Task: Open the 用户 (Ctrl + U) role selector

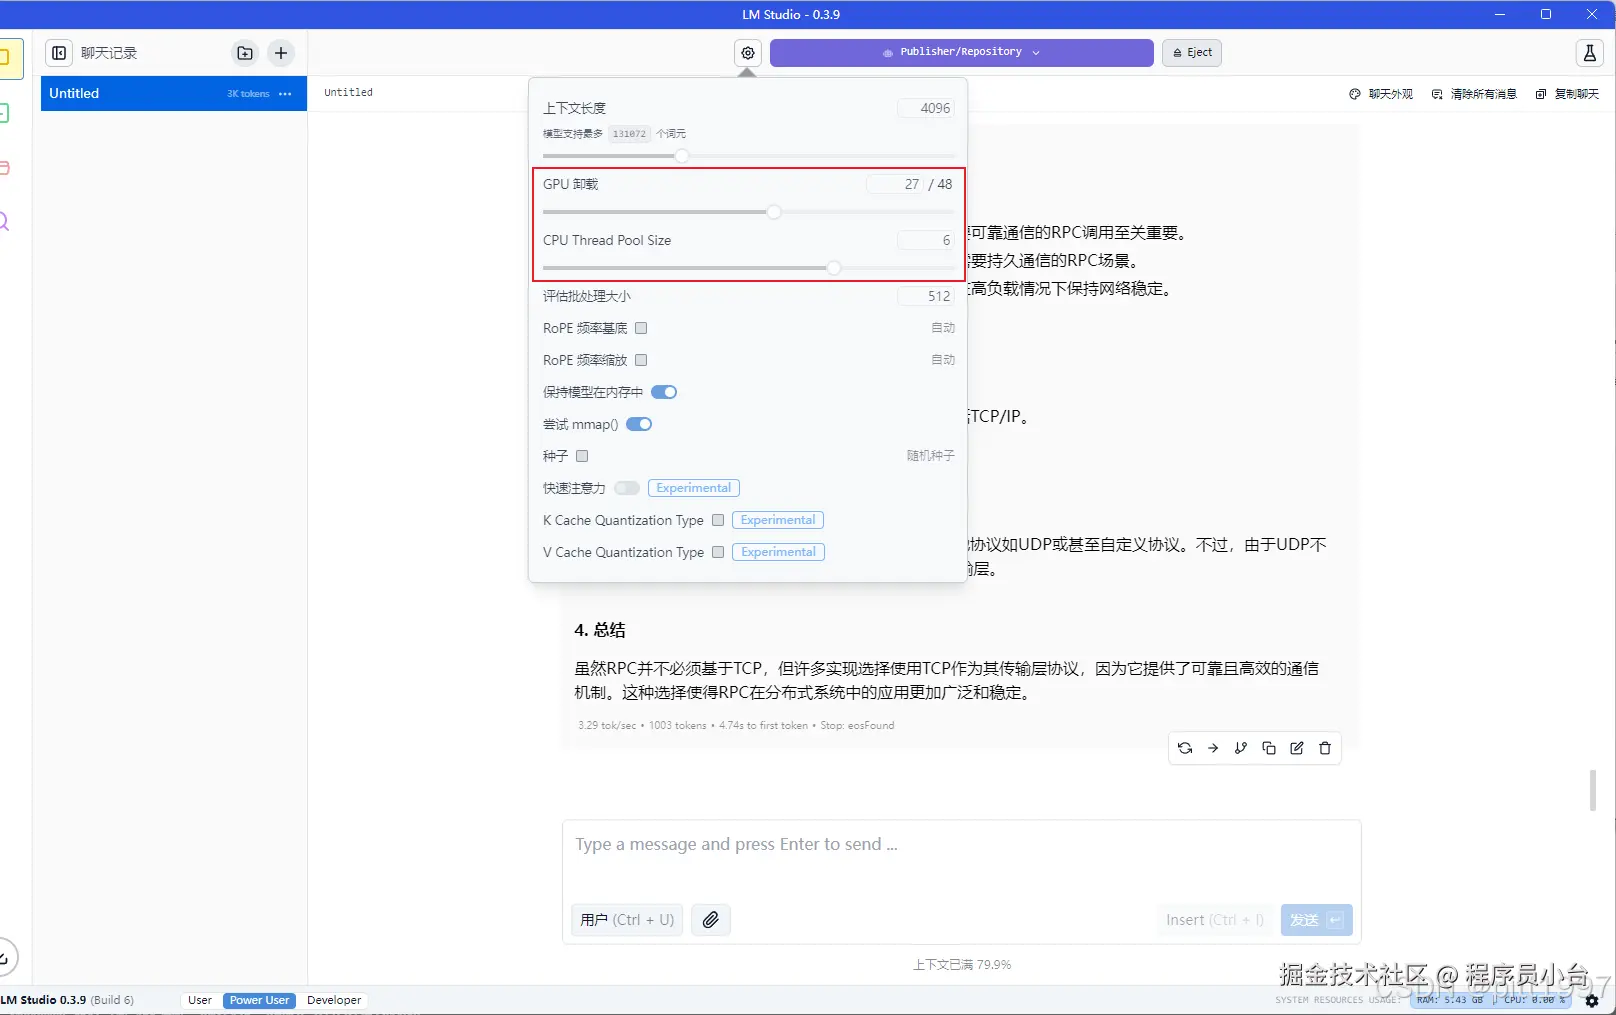Action: [627, 920]
